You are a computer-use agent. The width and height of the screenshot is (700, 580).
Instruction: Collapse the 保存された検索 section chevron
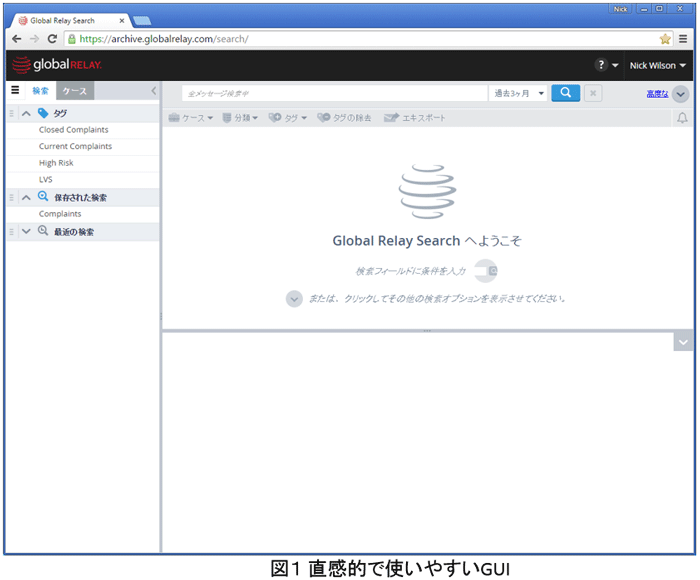(x=26, y=197)
